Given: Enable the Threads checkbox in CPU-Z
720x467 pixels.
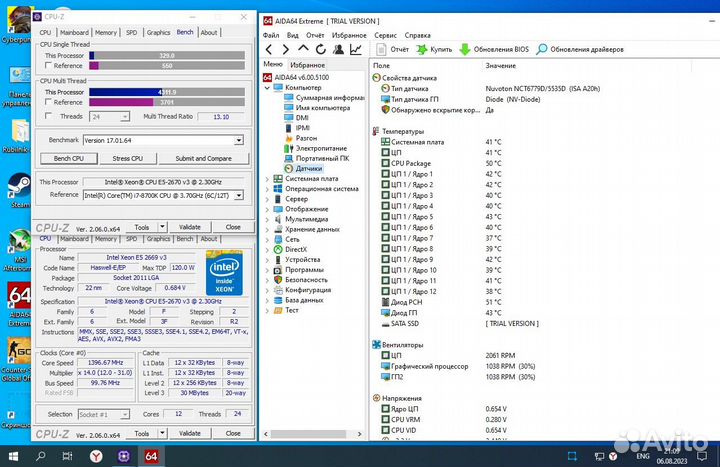Looking at the screenshot, I should (x=48, y=116).
